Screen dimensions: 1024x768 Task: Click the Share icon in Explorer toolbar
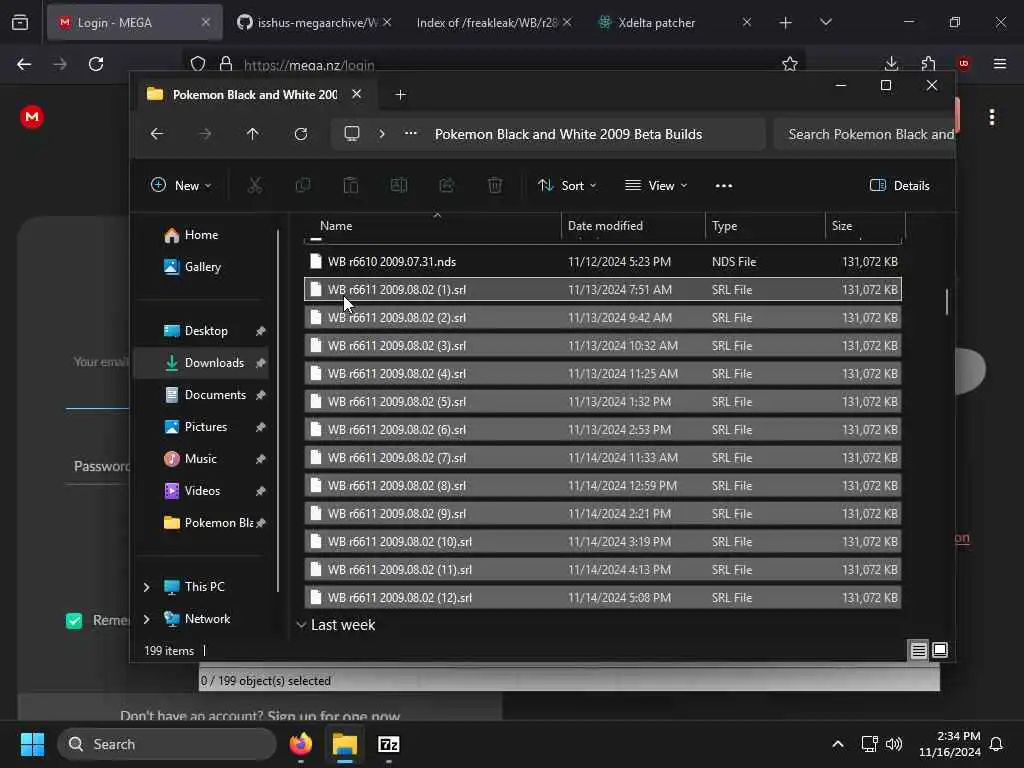click(x=447, y=185)
